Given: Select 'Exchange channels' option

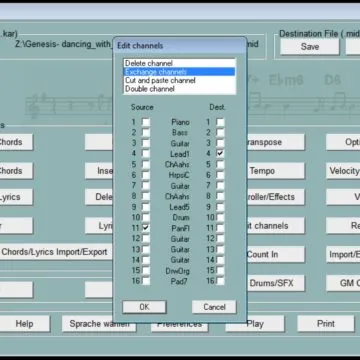Looking at the screenshot, I should click(179, 72).
